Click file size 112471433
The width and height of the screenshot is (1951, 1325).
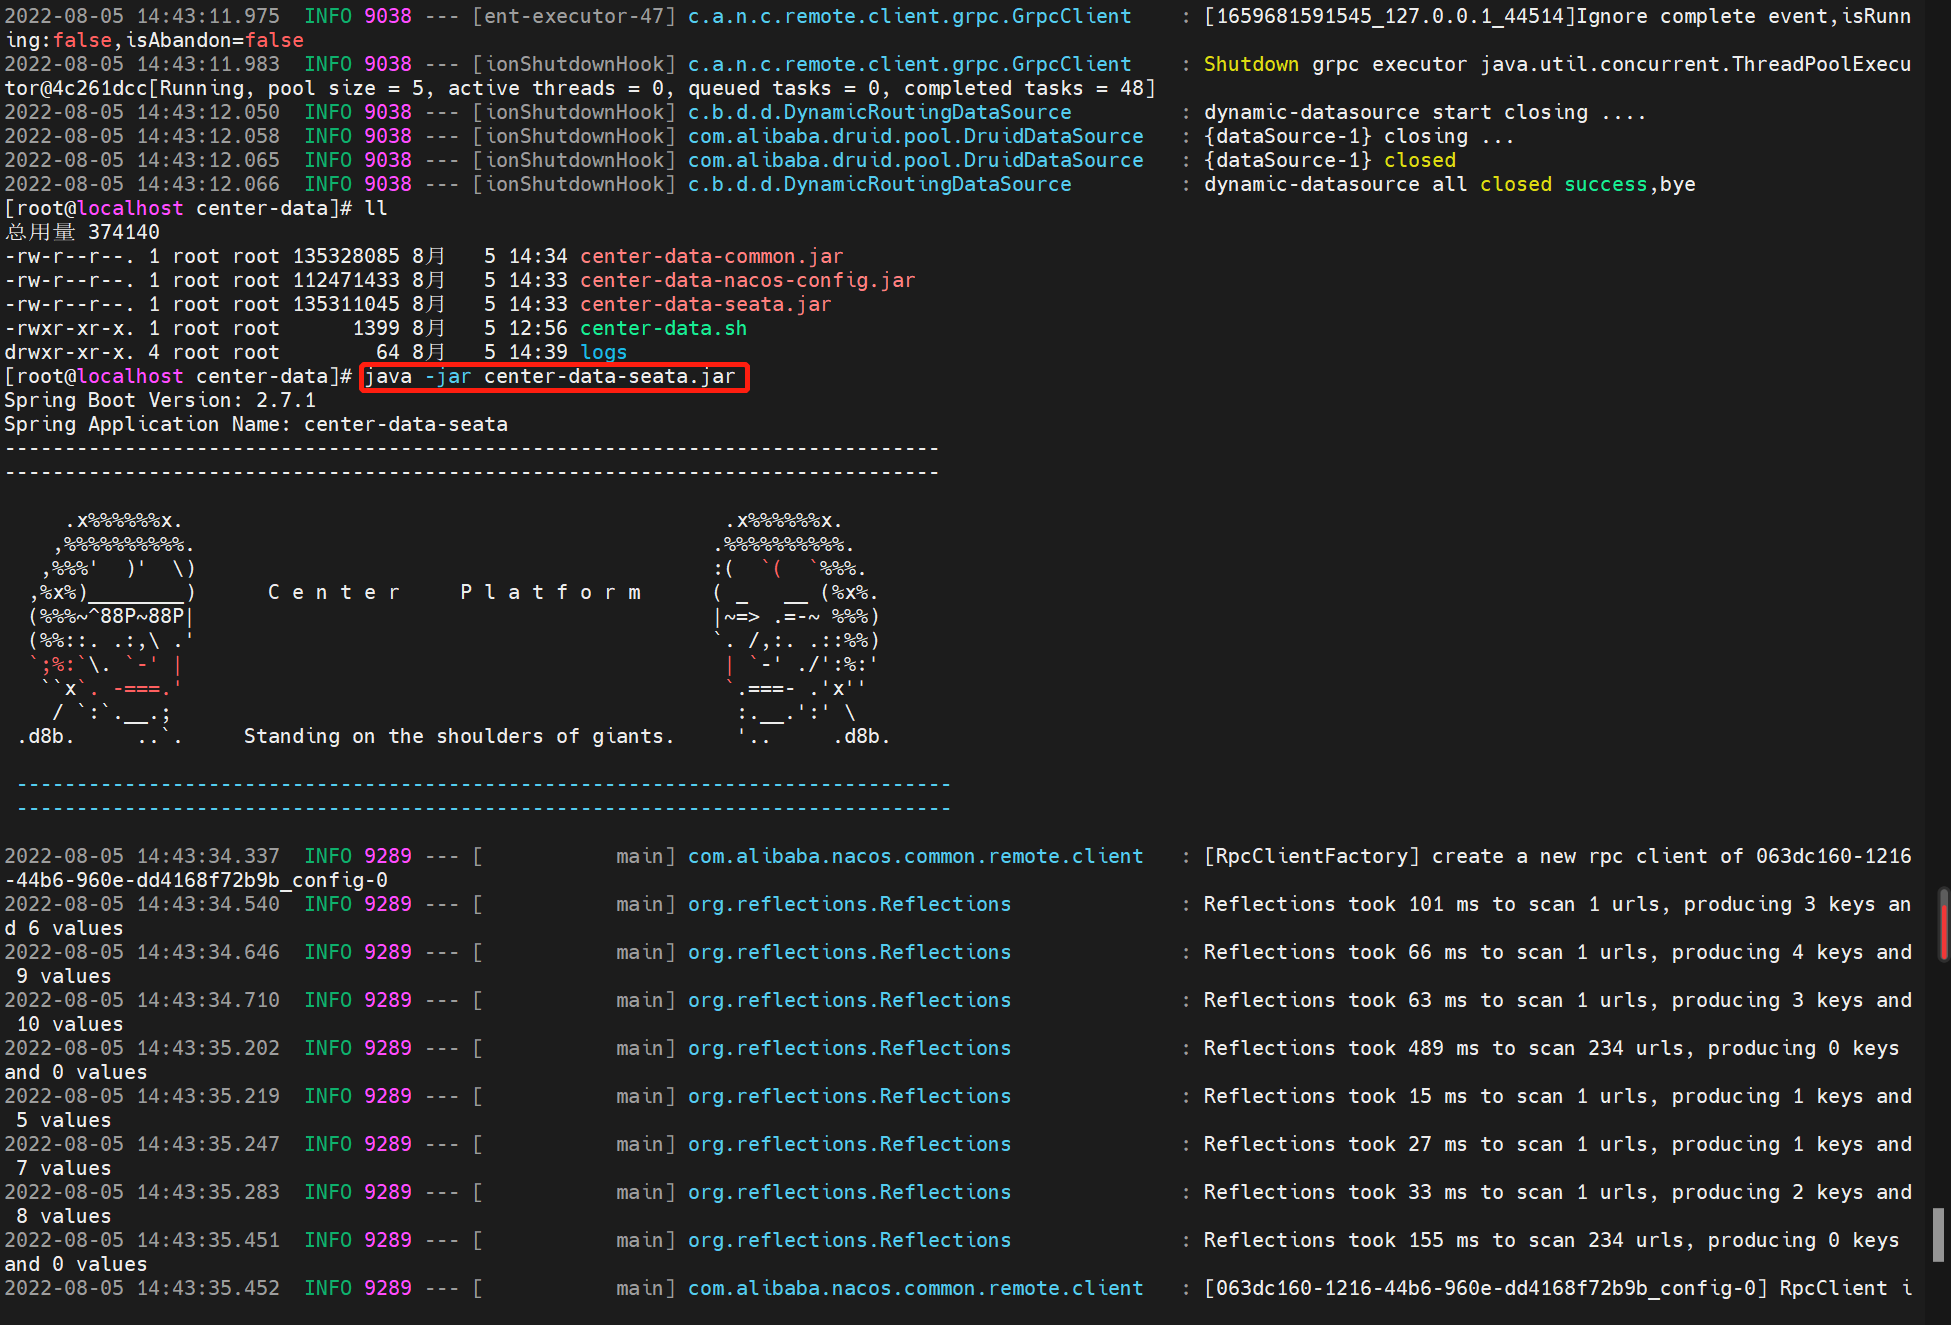(346, 280)
